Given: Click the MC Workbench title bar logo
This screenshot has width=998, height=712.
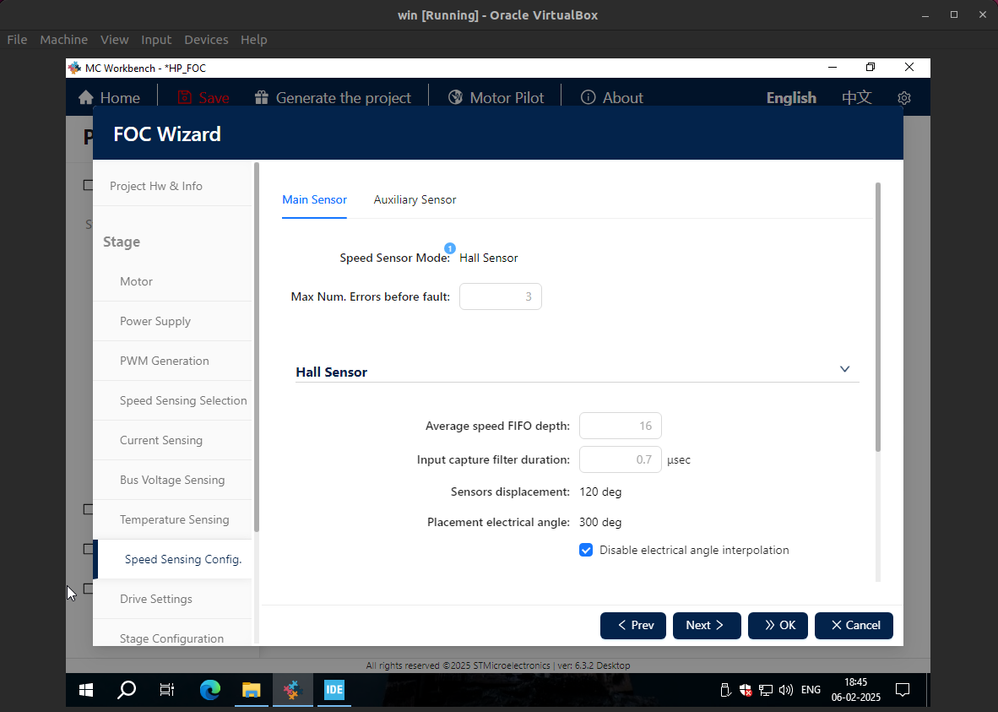Looking at the screenshot, I should point(75,67).
